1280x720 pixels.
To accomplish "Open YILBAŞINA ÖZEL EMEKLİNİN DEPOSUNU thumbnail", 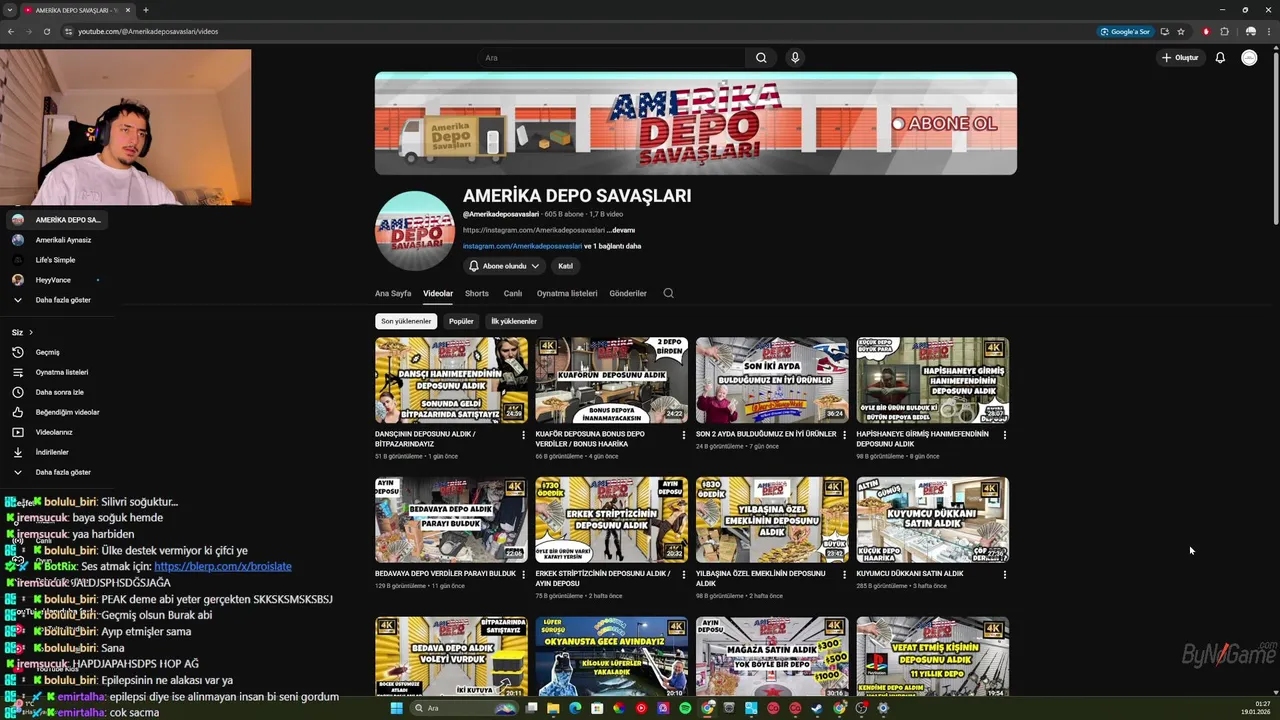I will coord(772,519).
